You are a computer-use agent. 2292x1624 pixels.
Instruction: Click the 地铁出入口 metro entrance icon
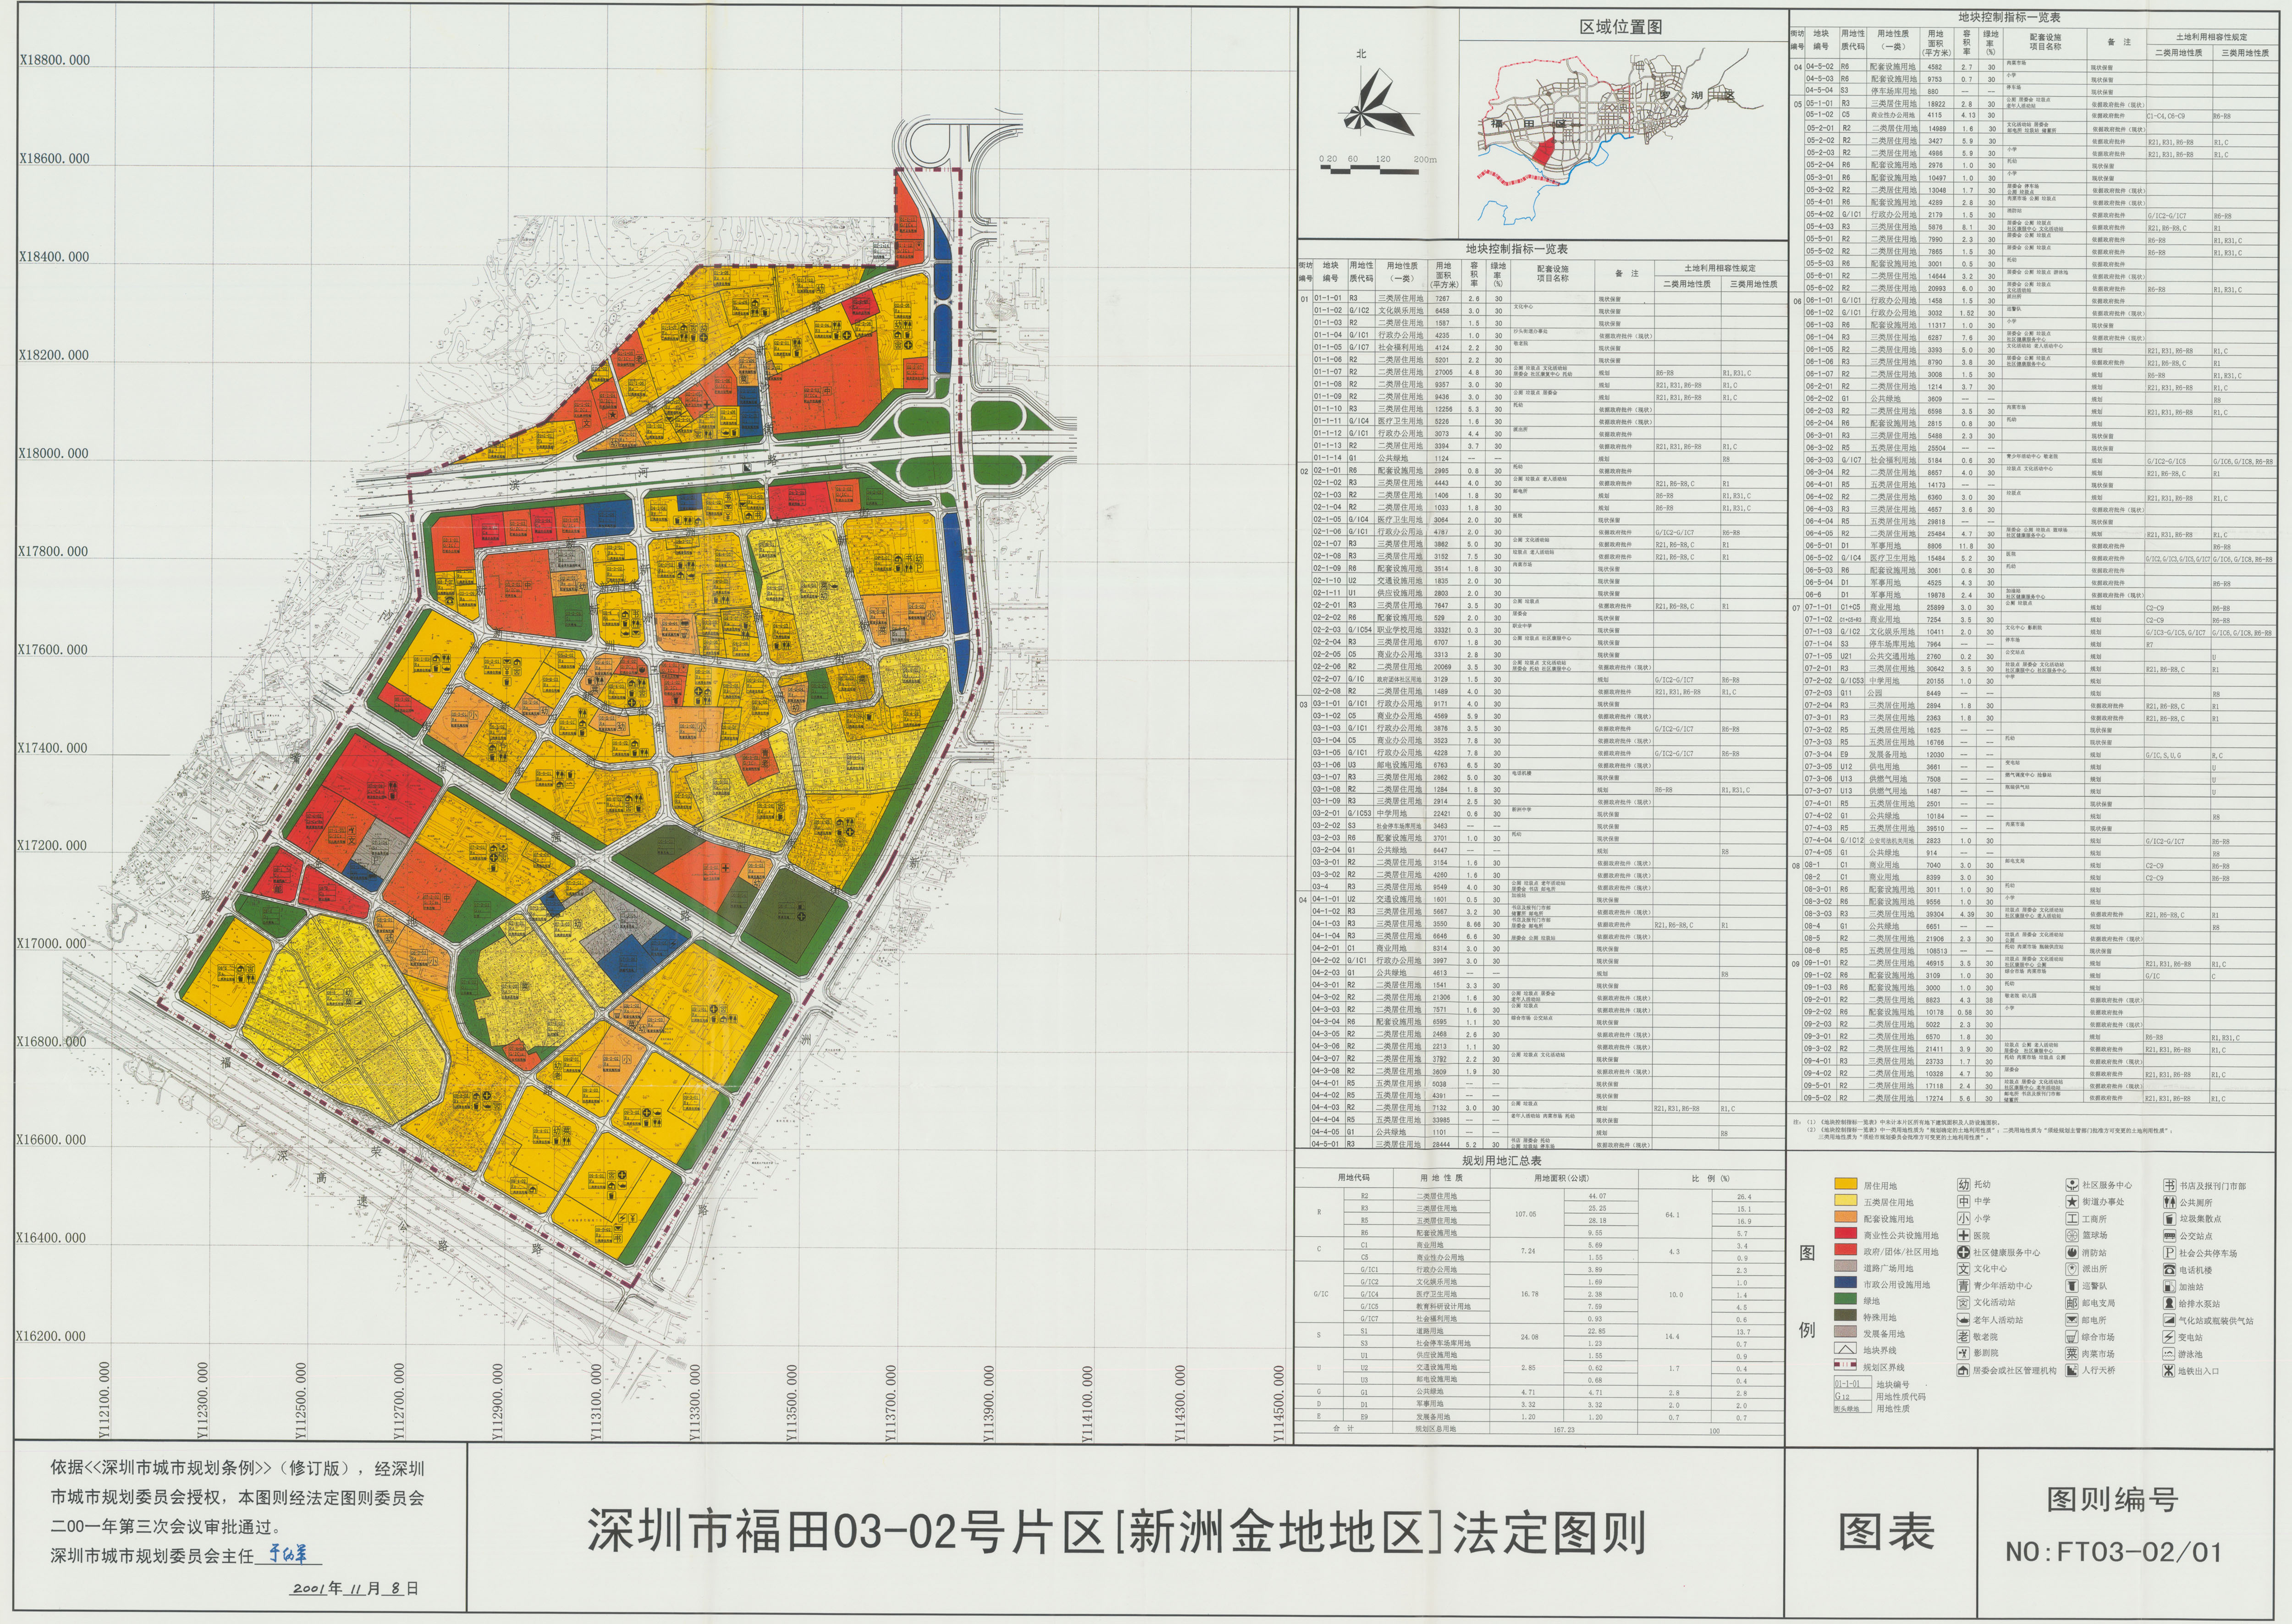coord(2169,1371)
